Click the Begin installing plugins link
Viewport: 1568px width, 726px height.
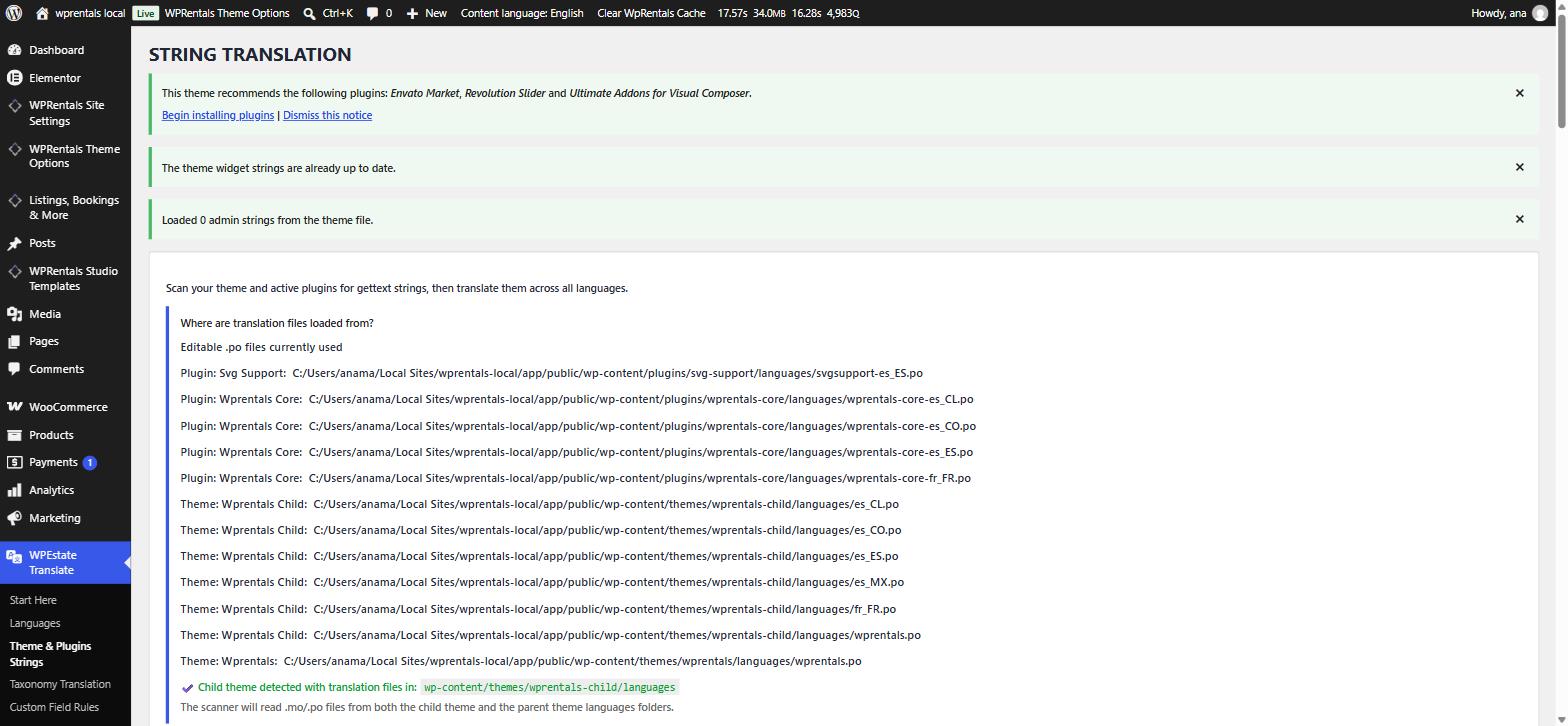pos(218,115)
